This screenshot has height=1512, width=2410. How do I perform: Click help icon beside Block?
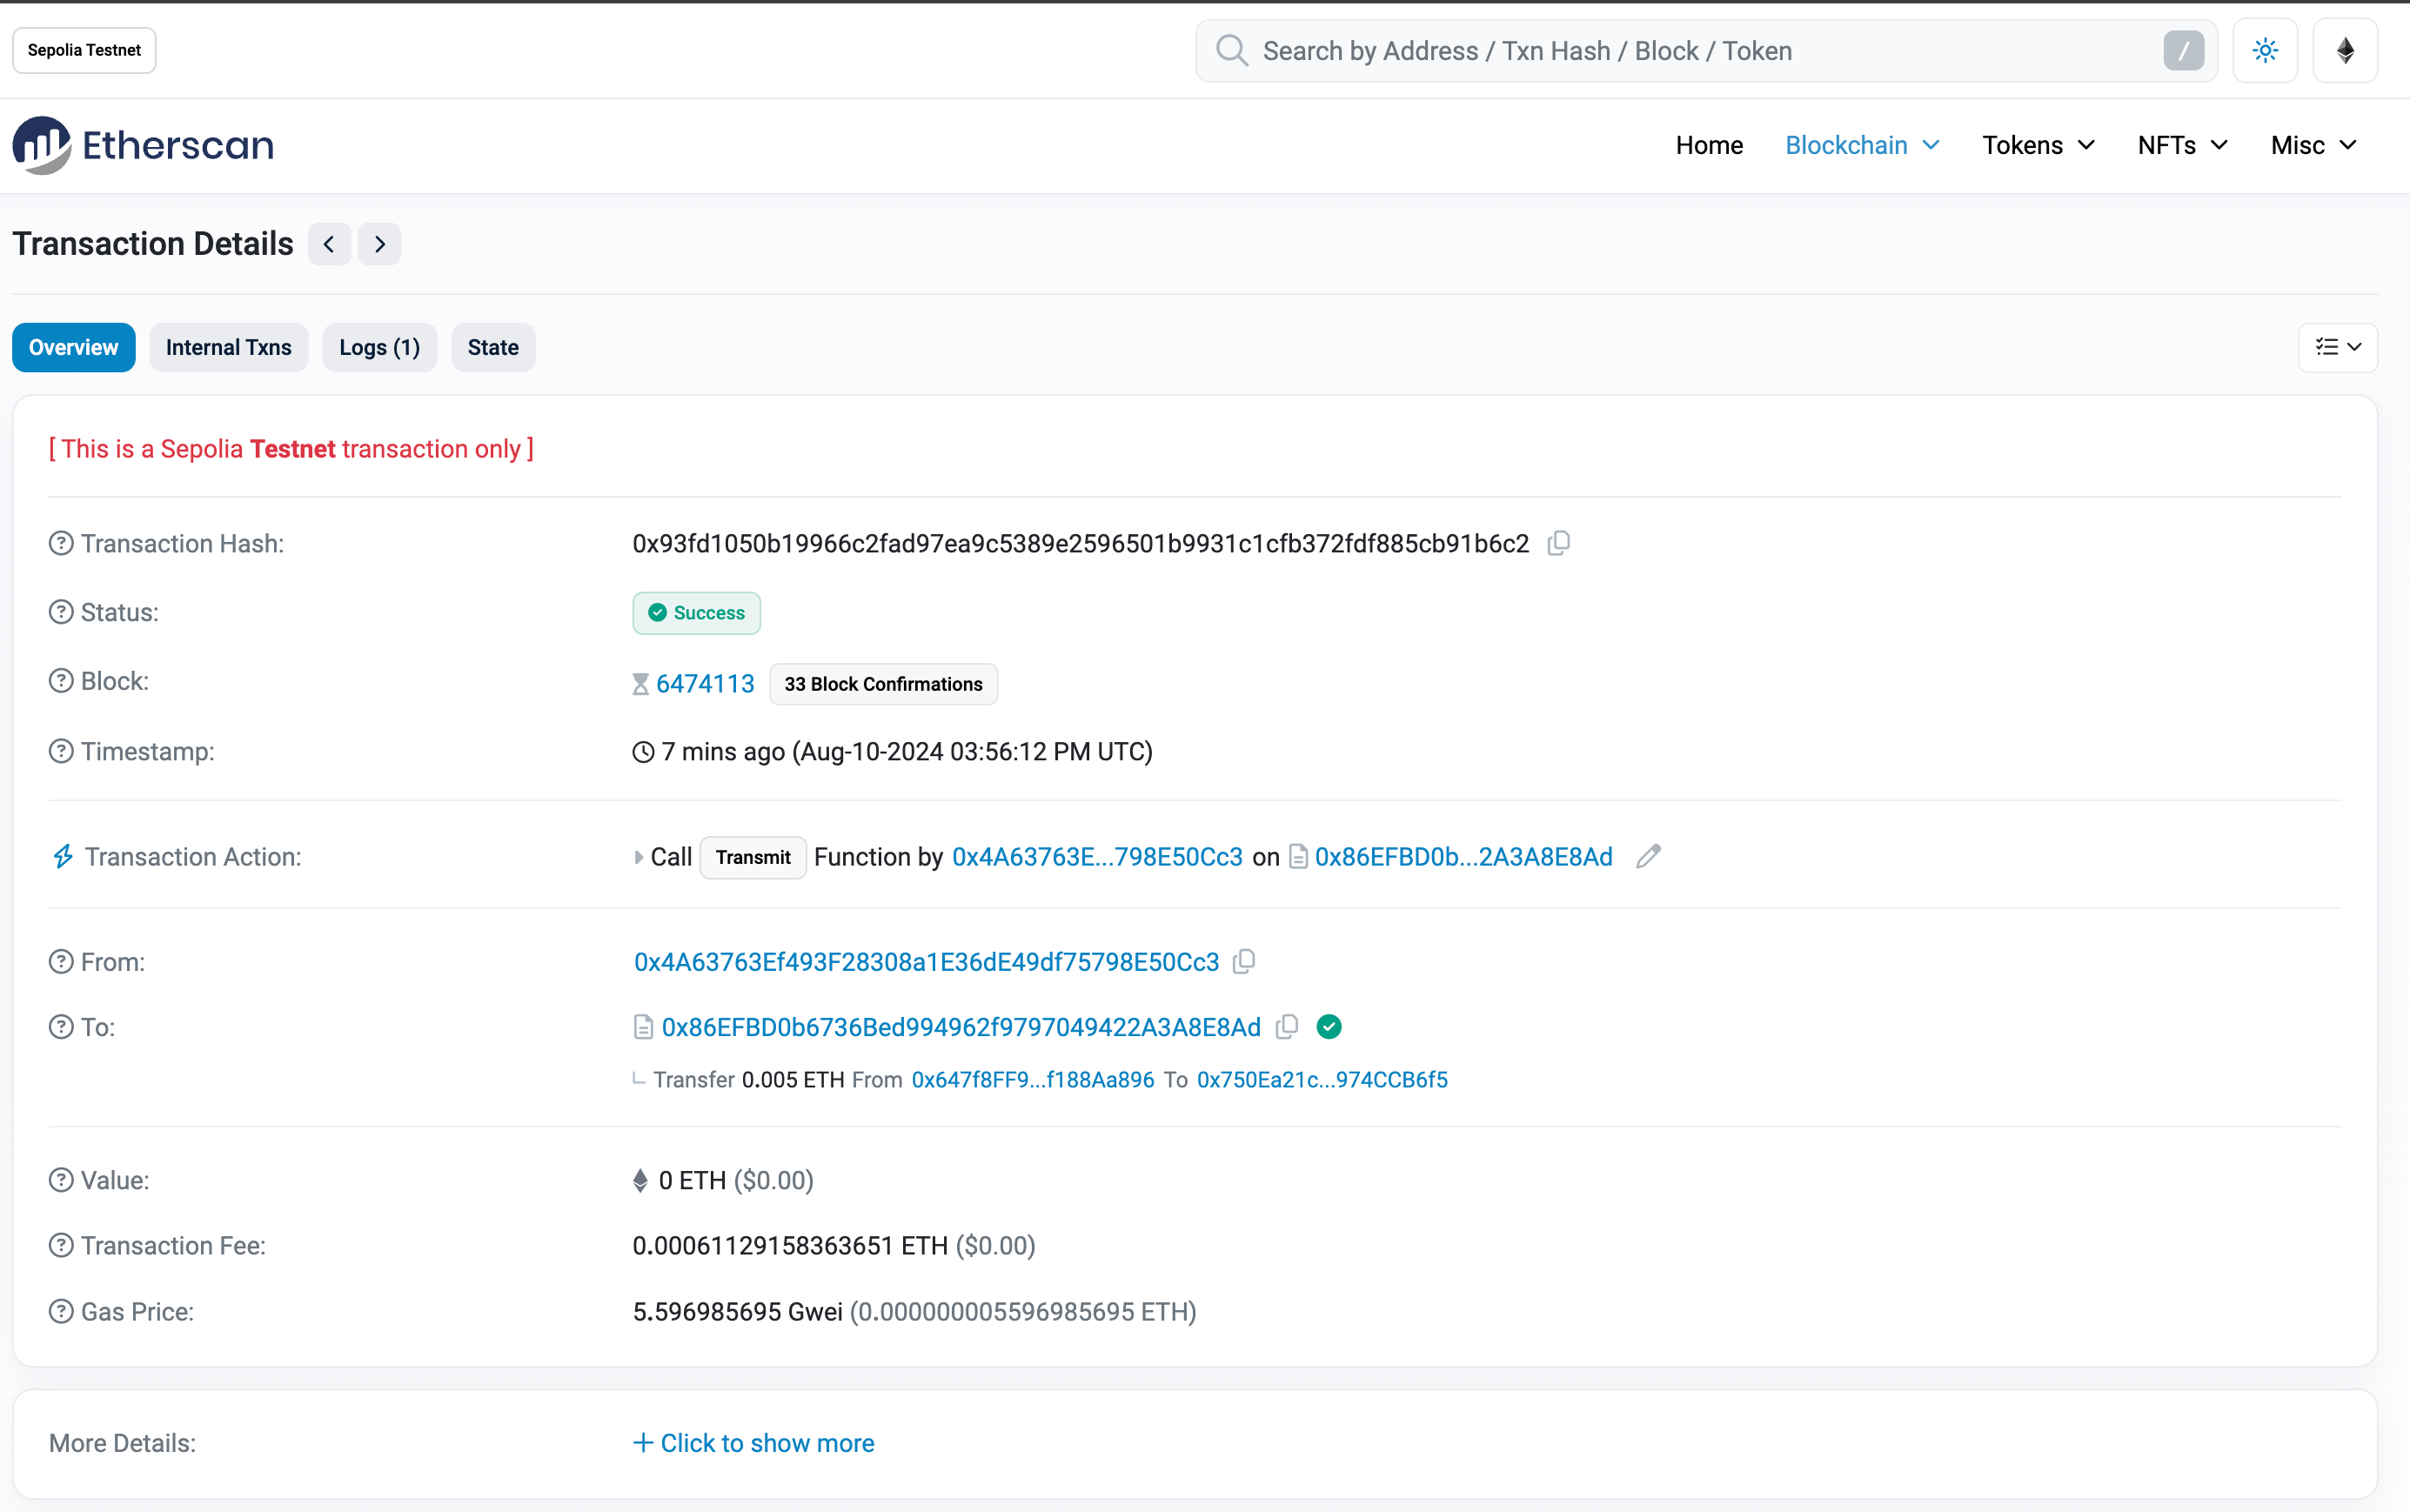pos(61,681)
